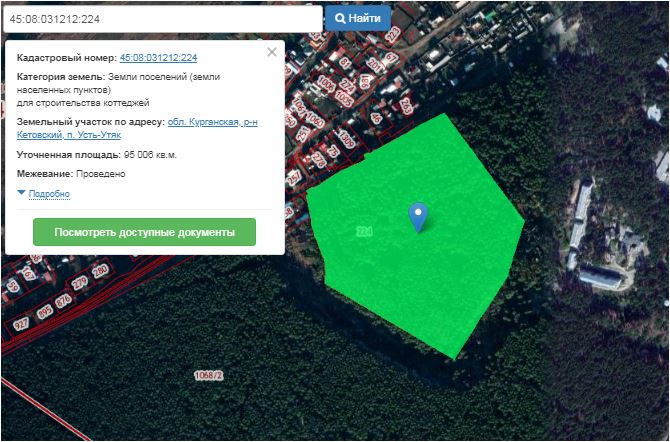670x442 pixels.
Task: Click parcel labeled 278 on map
Action: click(x=318, y=158)
